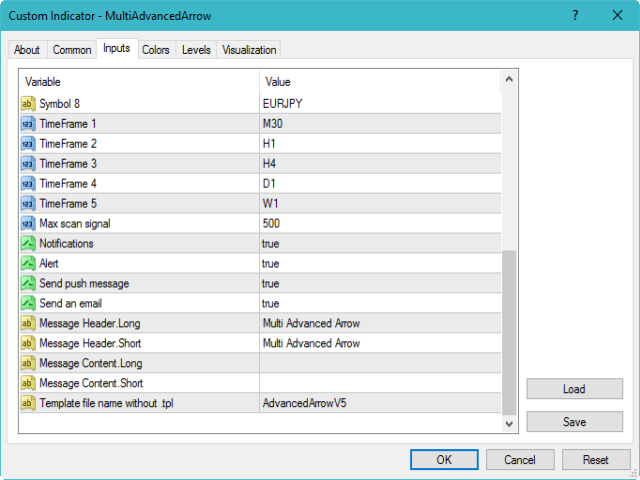
Task: Open the Visualization tab
Action: point(249,50)
